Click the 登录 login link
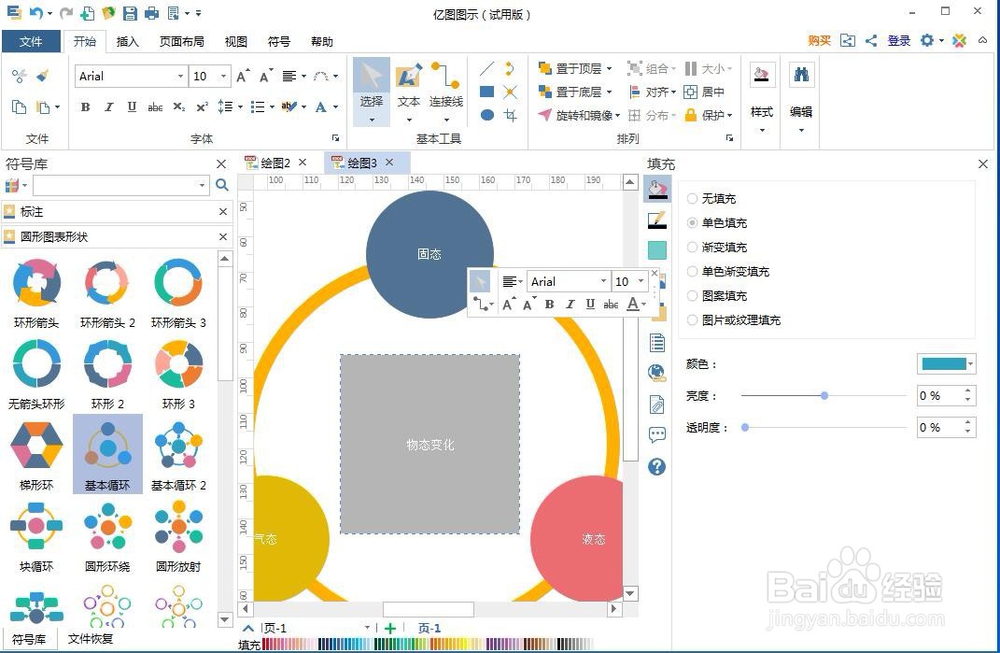Image resolution: width=1000 pixels, height=653 pixels. pyautogui.click(x=899, y=41)
